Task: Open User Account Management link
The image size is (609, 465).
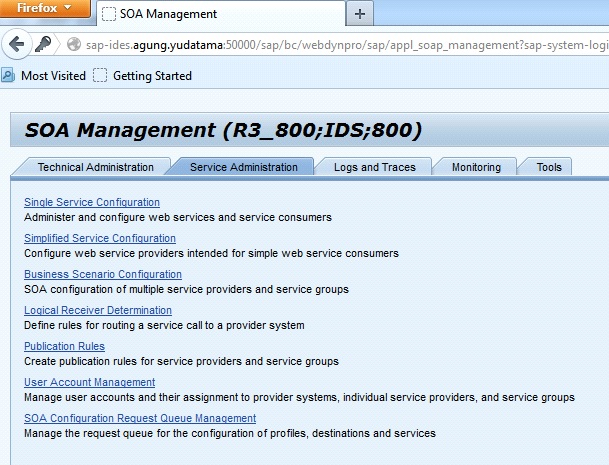Action: 89,383
